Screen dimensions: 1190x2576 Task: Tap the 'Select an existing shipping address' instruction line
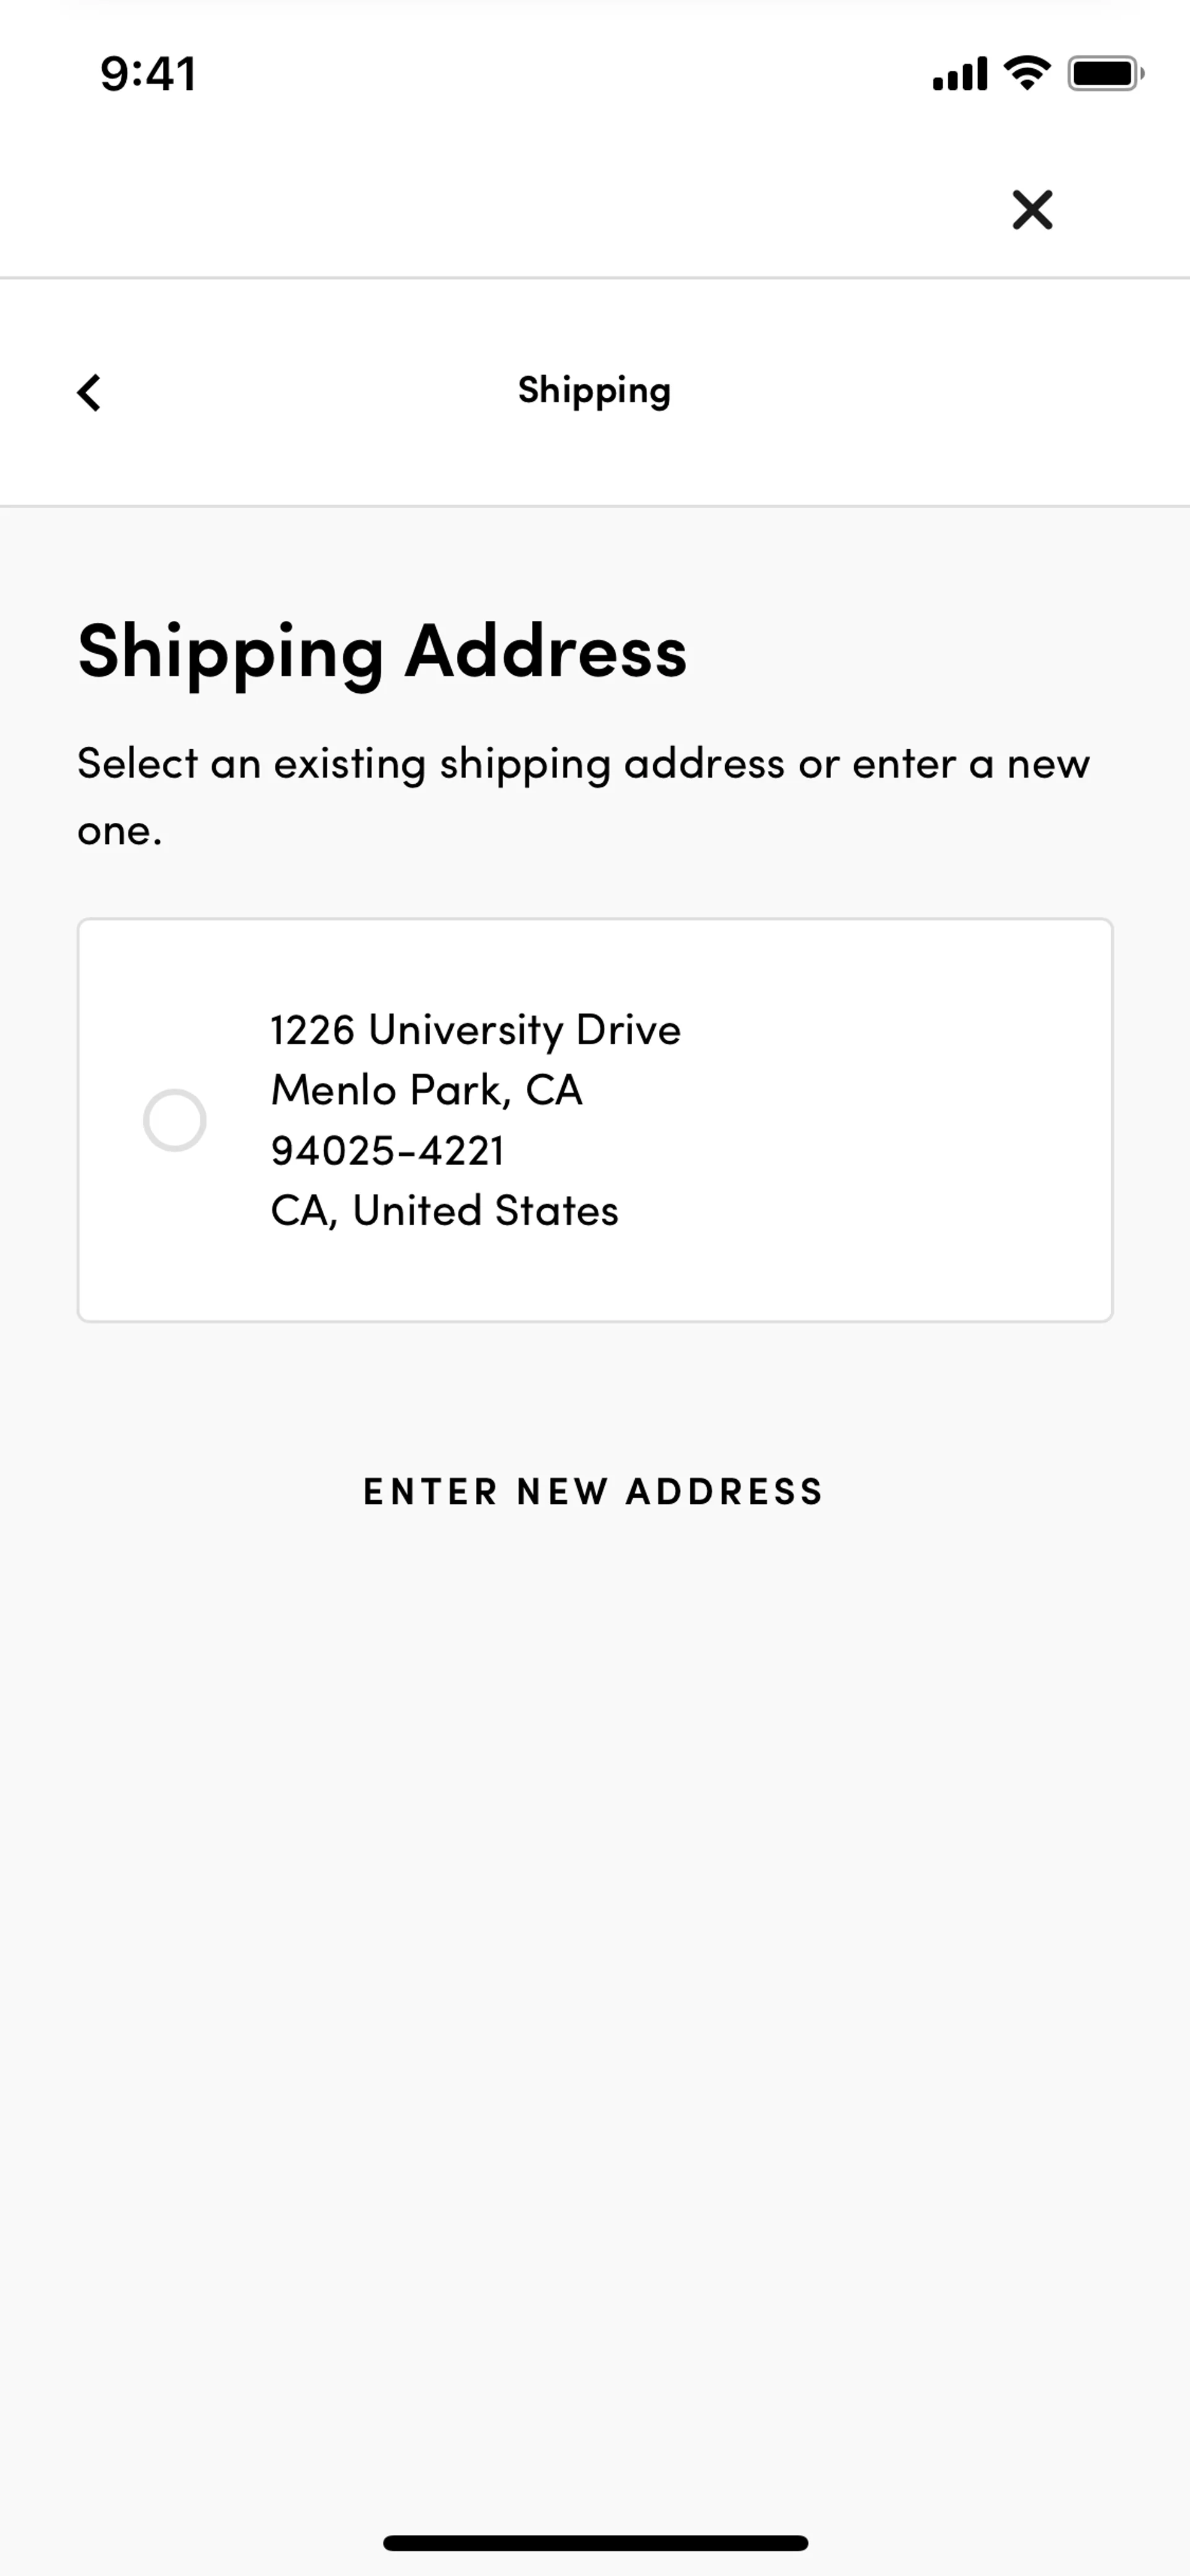pos(584,764)
